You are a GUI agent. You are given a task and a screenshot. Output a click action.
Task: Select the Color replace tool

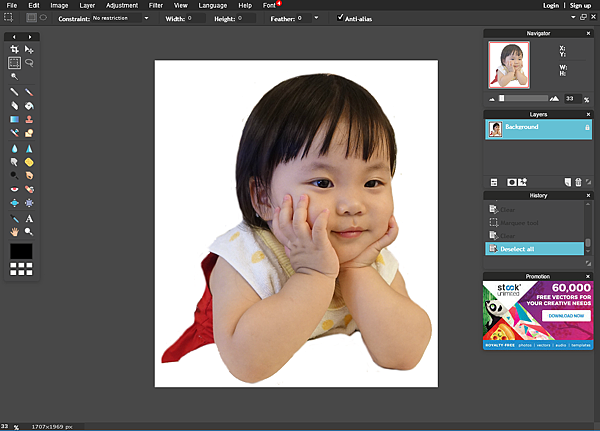14,133
